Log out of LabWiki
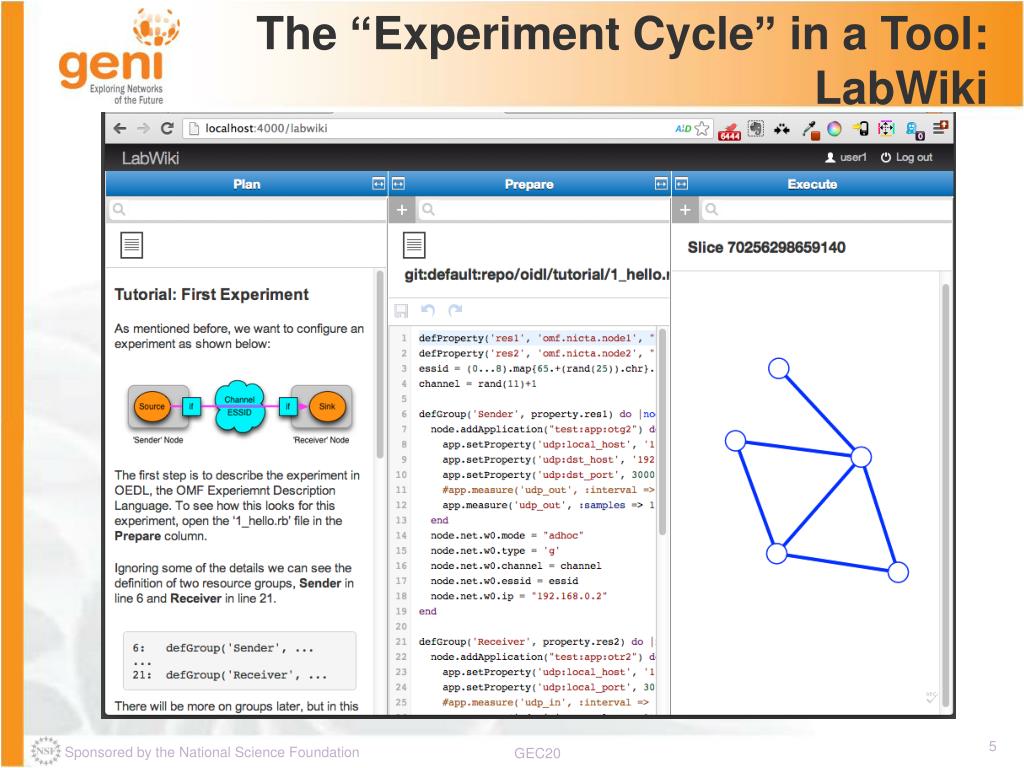 [906, 157]
